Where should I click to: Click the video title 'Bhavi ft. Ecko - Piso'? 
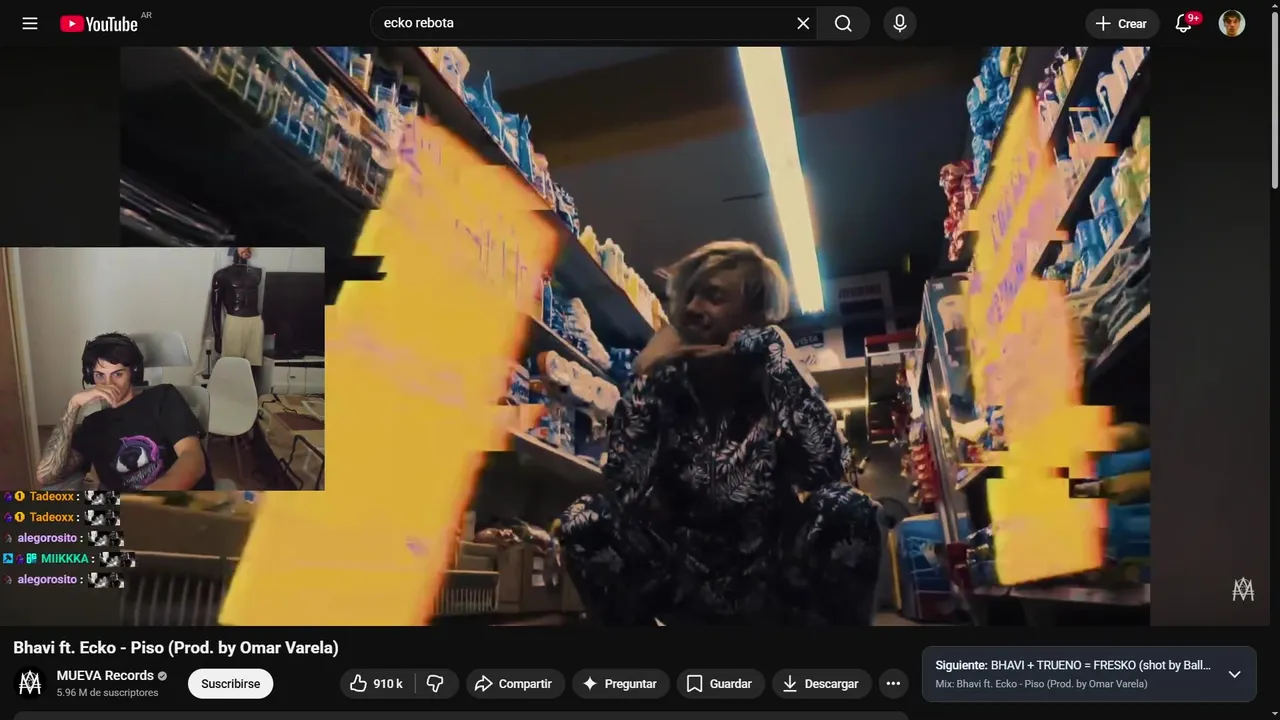(x=176, y=647)
